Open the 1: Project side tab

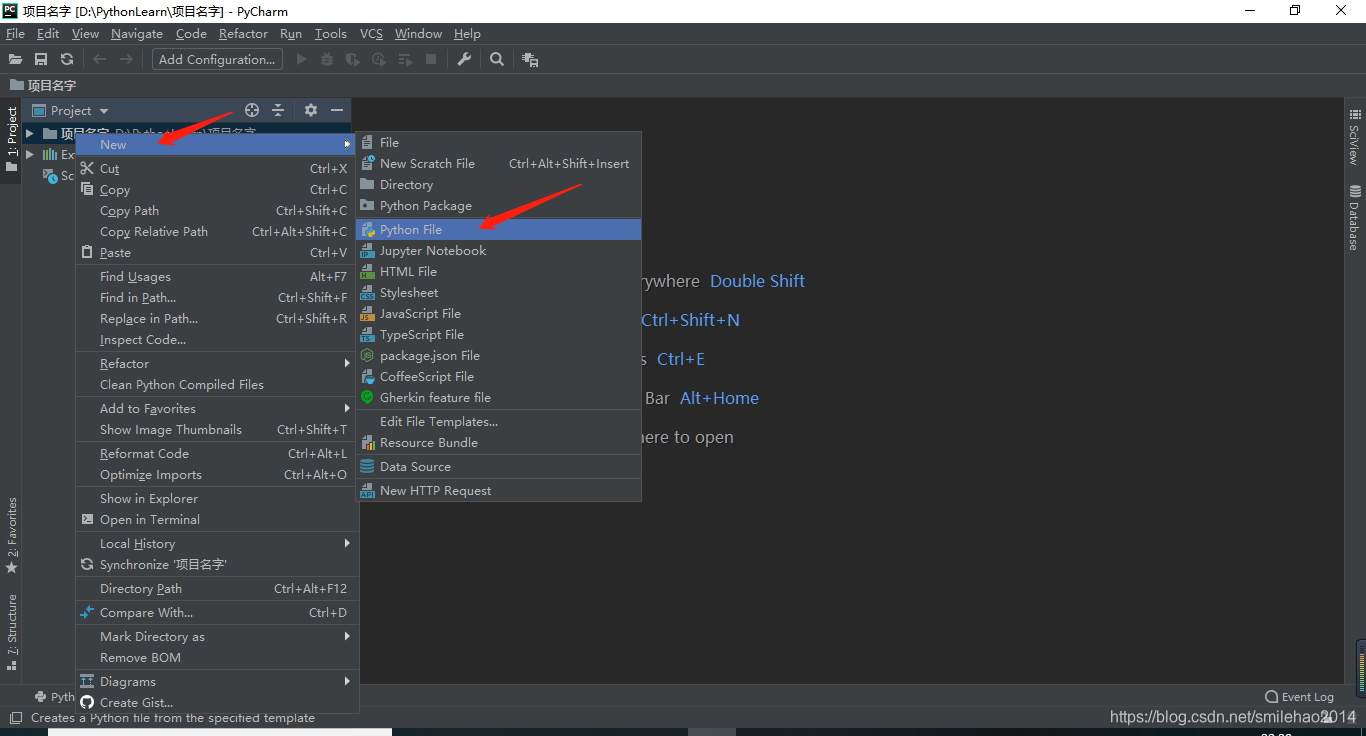coord(12,140)
